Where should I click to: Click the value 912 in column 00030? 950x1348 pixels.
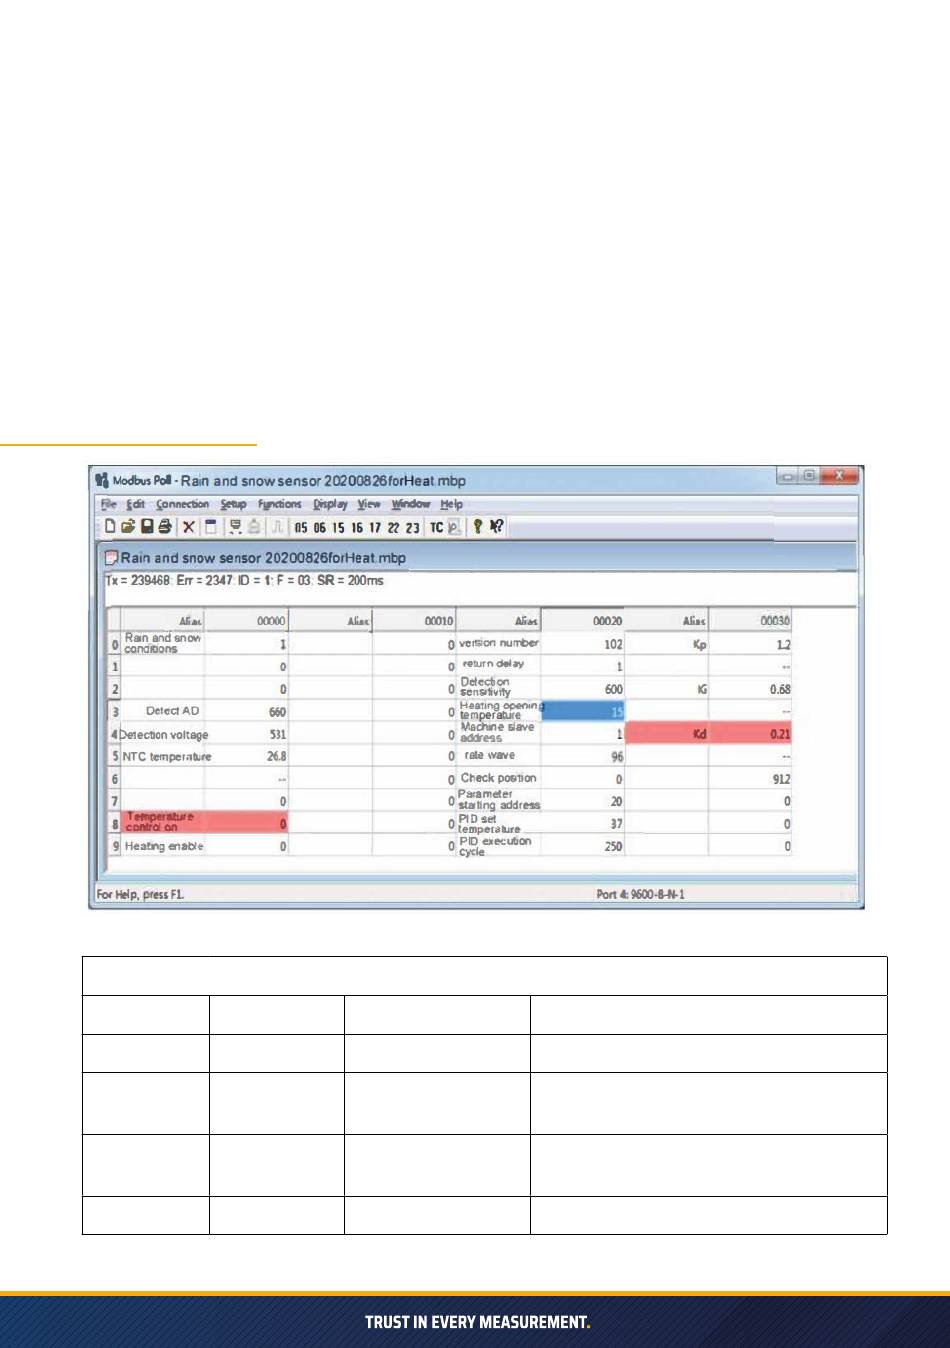point(781,779)
